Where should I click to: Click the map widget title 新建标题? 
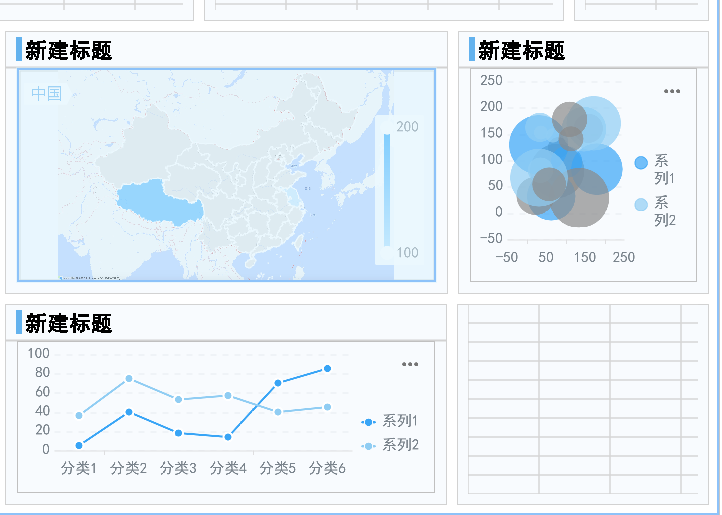pos(69,50)
